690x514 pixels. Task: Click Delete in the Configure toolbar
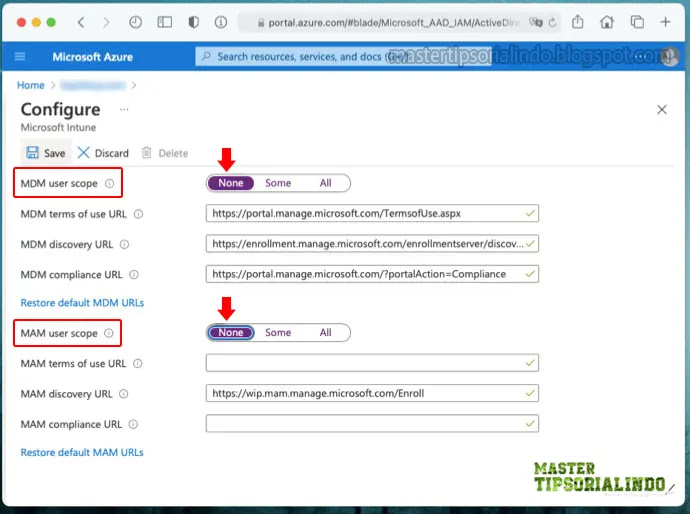[165, 153]
